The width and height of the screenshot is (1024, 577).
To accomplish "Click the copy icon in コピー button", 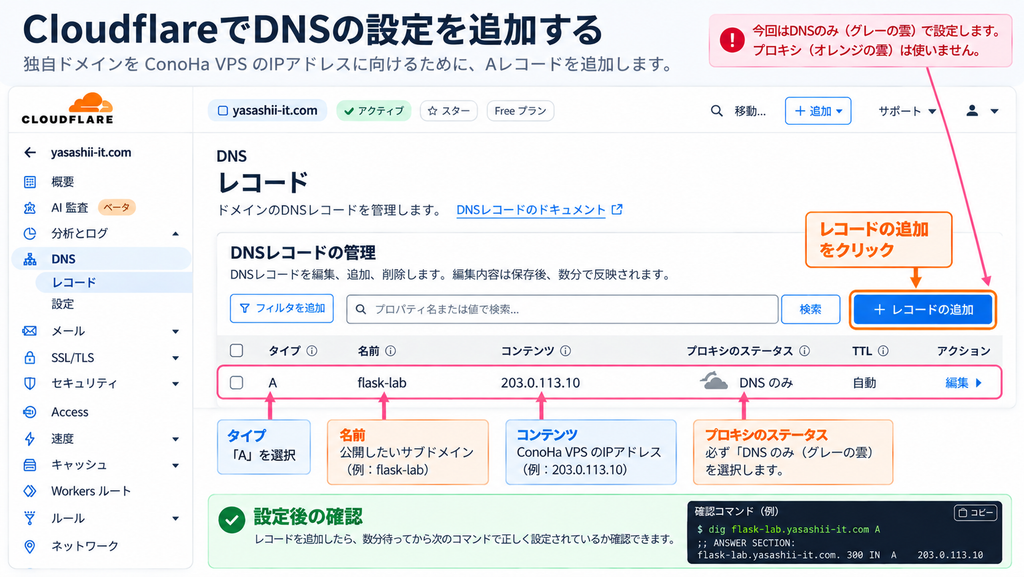I will tap(963, 512).
